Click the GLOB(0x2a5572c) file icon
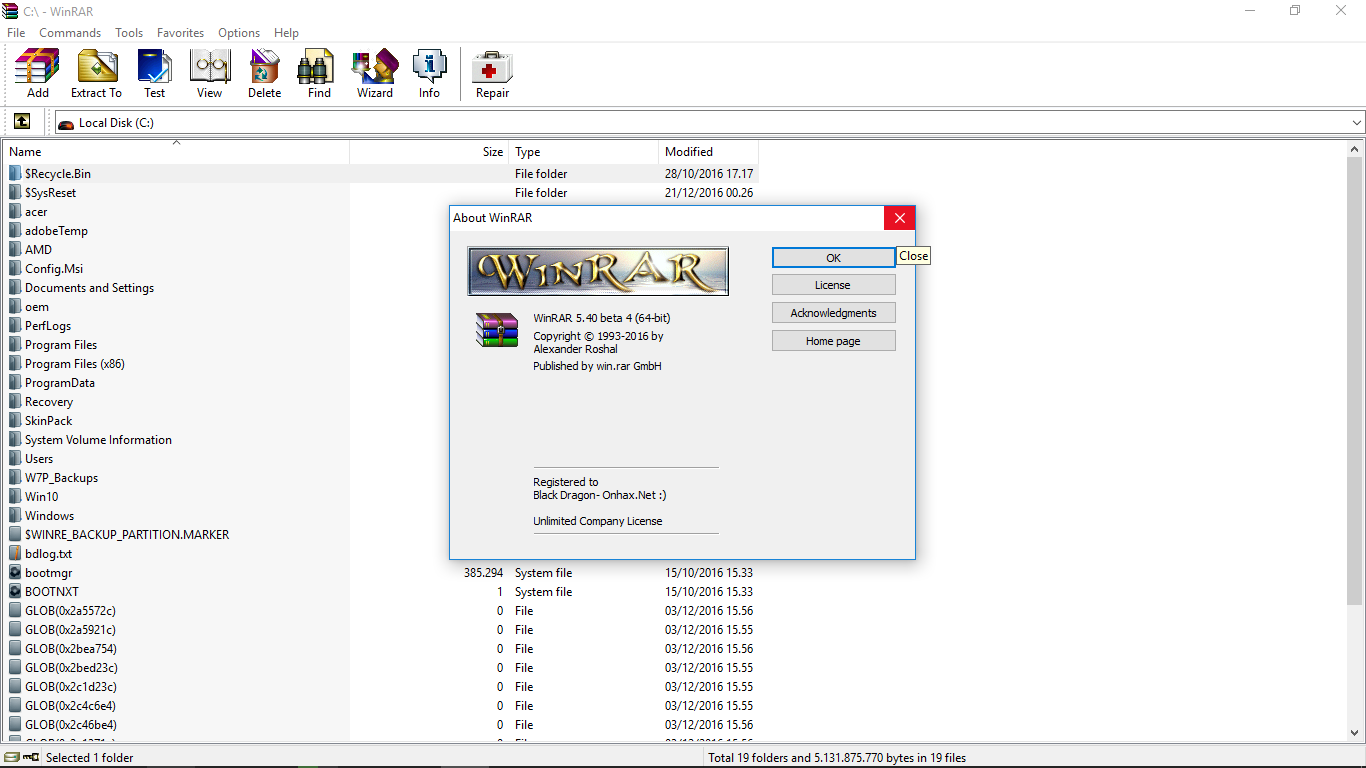The width and height of the screenshot is (1366, 768). (x=15, y=610)
